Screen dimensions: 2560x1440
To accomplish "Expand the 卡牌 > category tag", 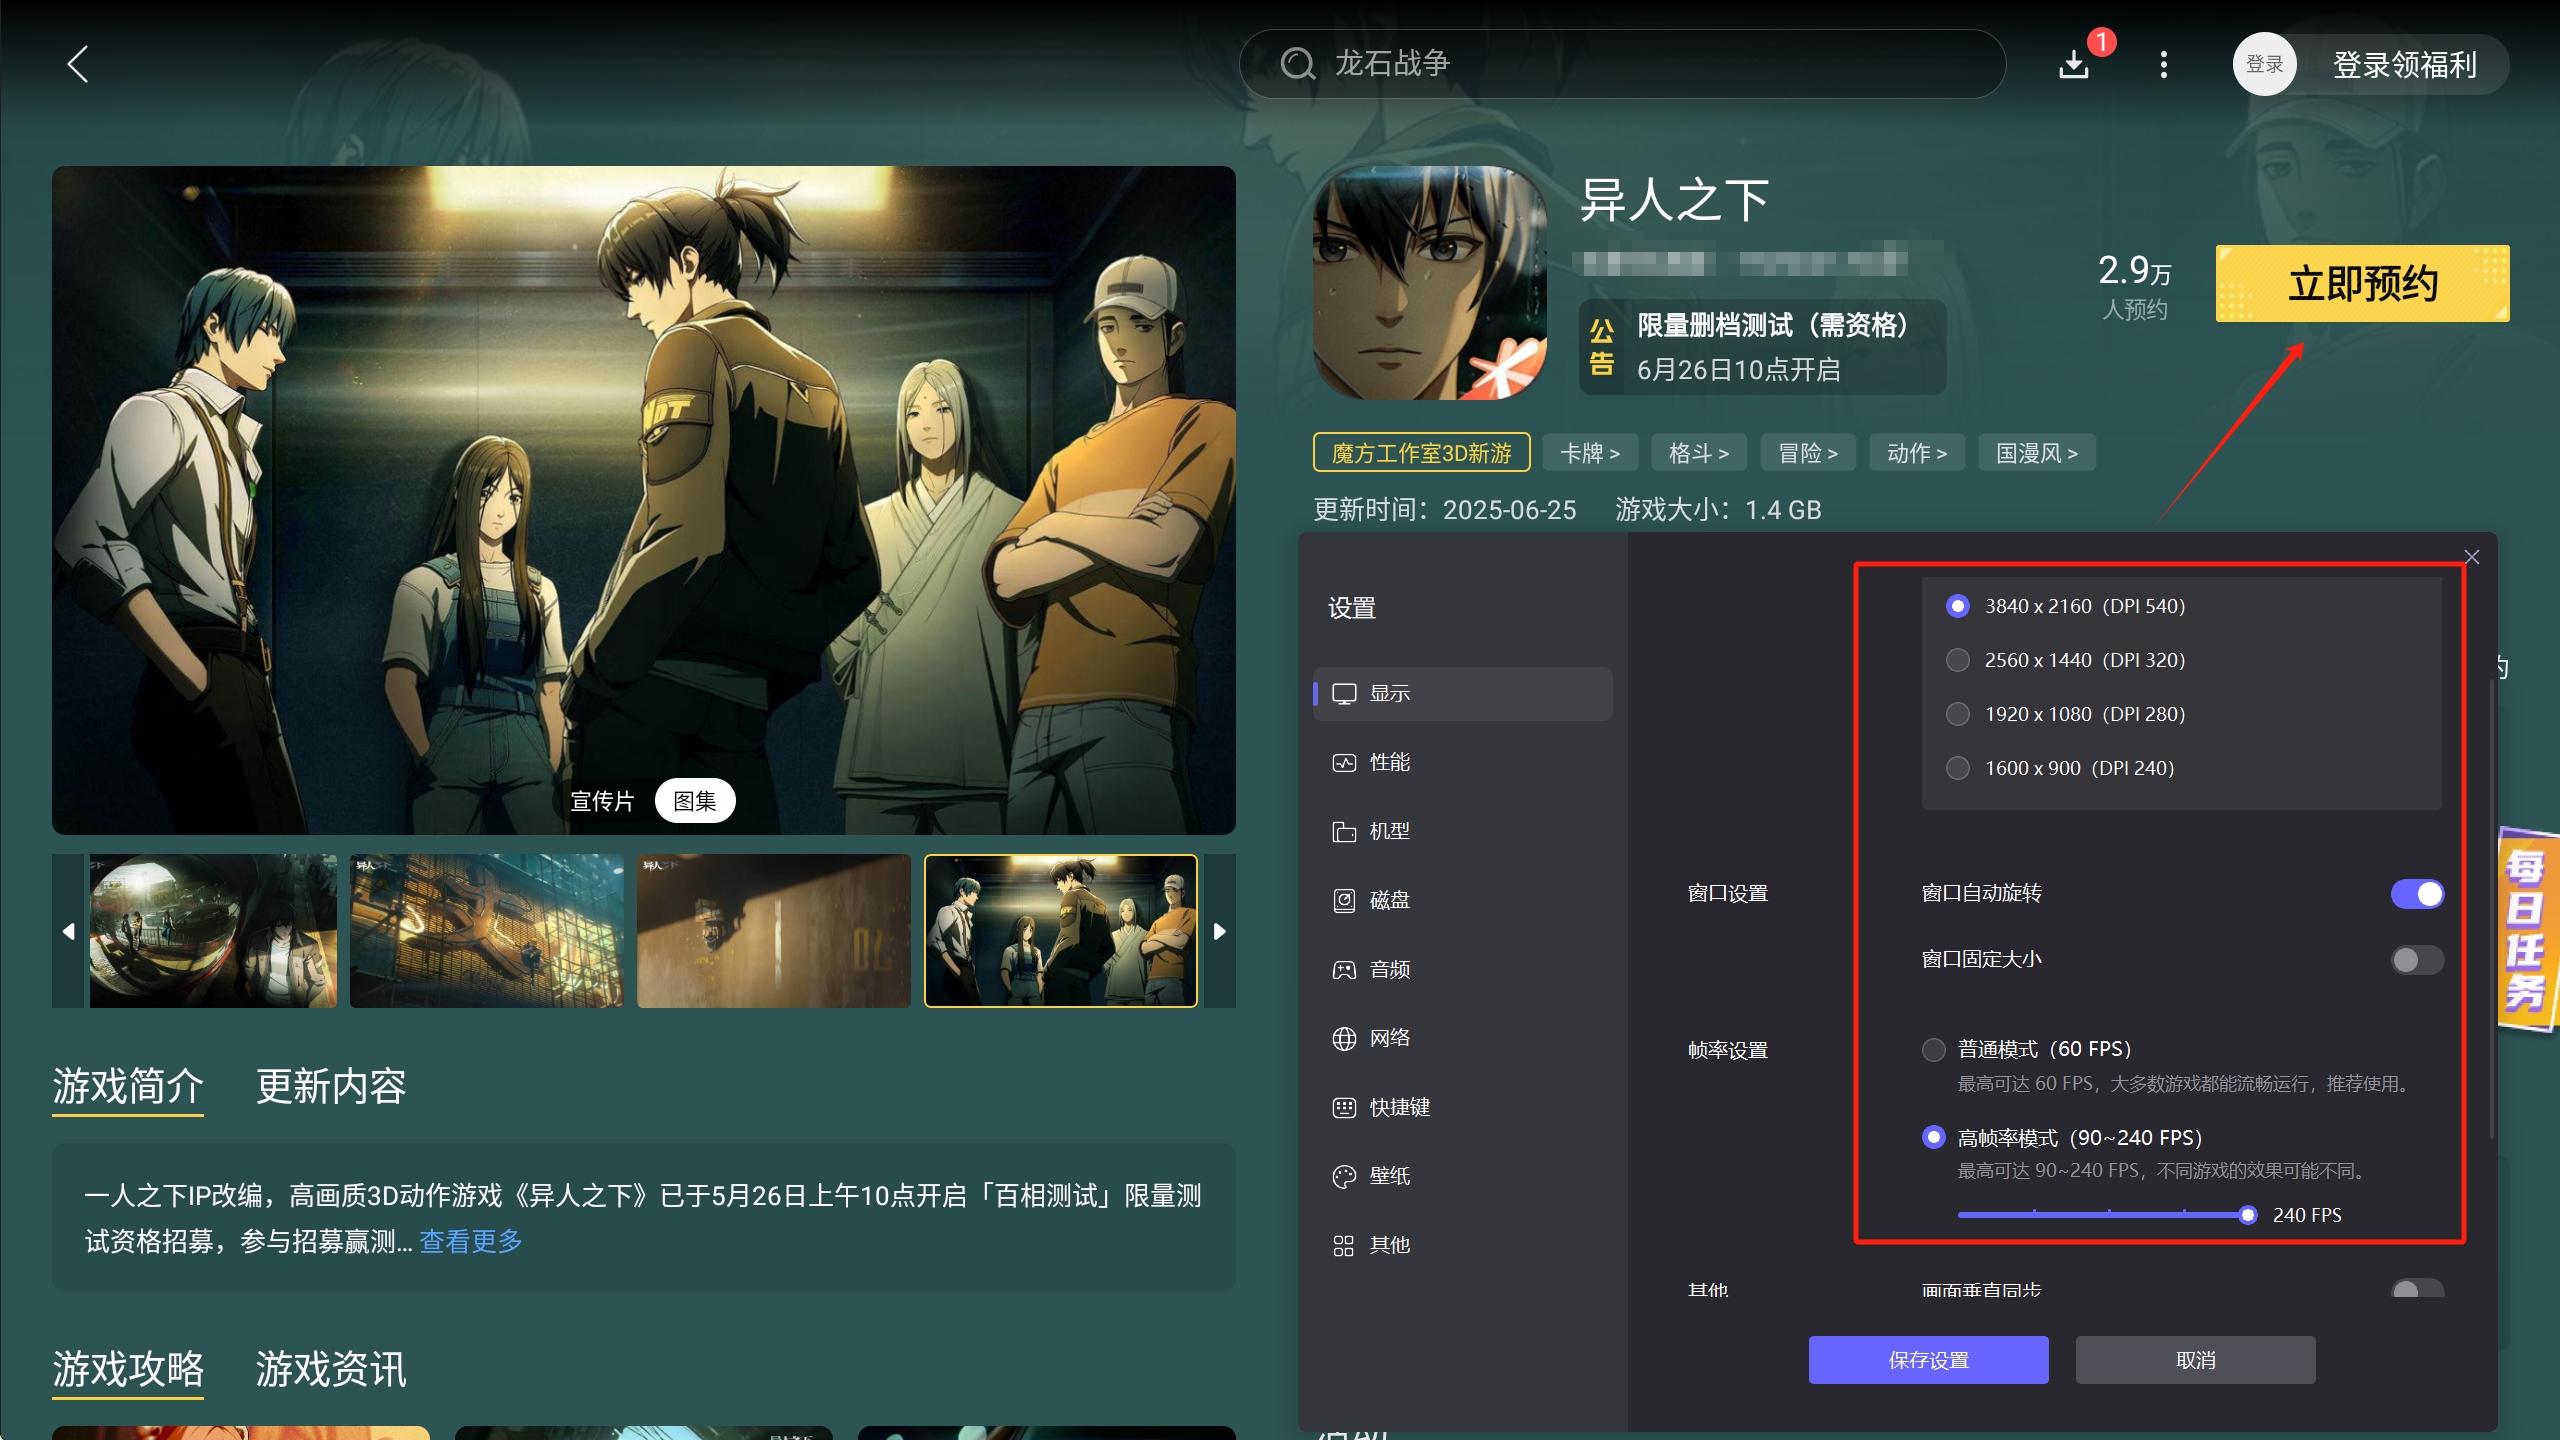I will click(1590, 453).
